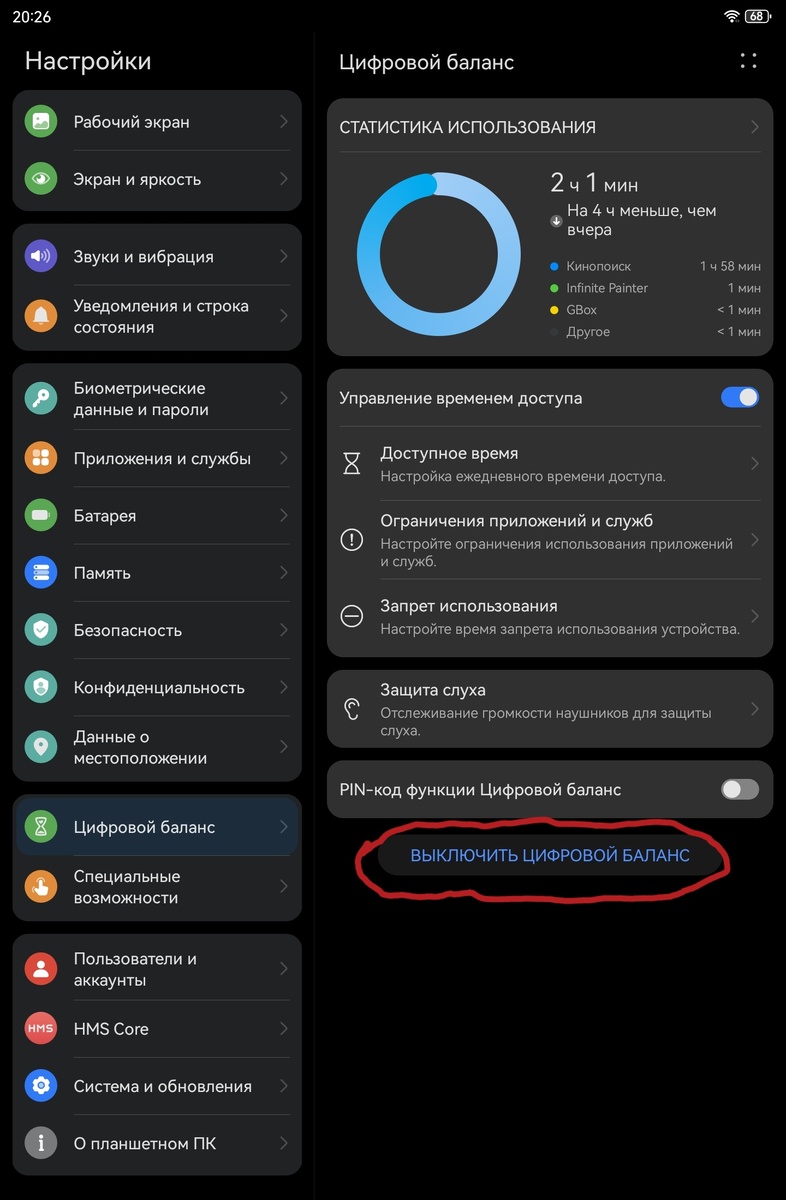
Task: Open the HMS Core icon
Action: point(41,1029)
